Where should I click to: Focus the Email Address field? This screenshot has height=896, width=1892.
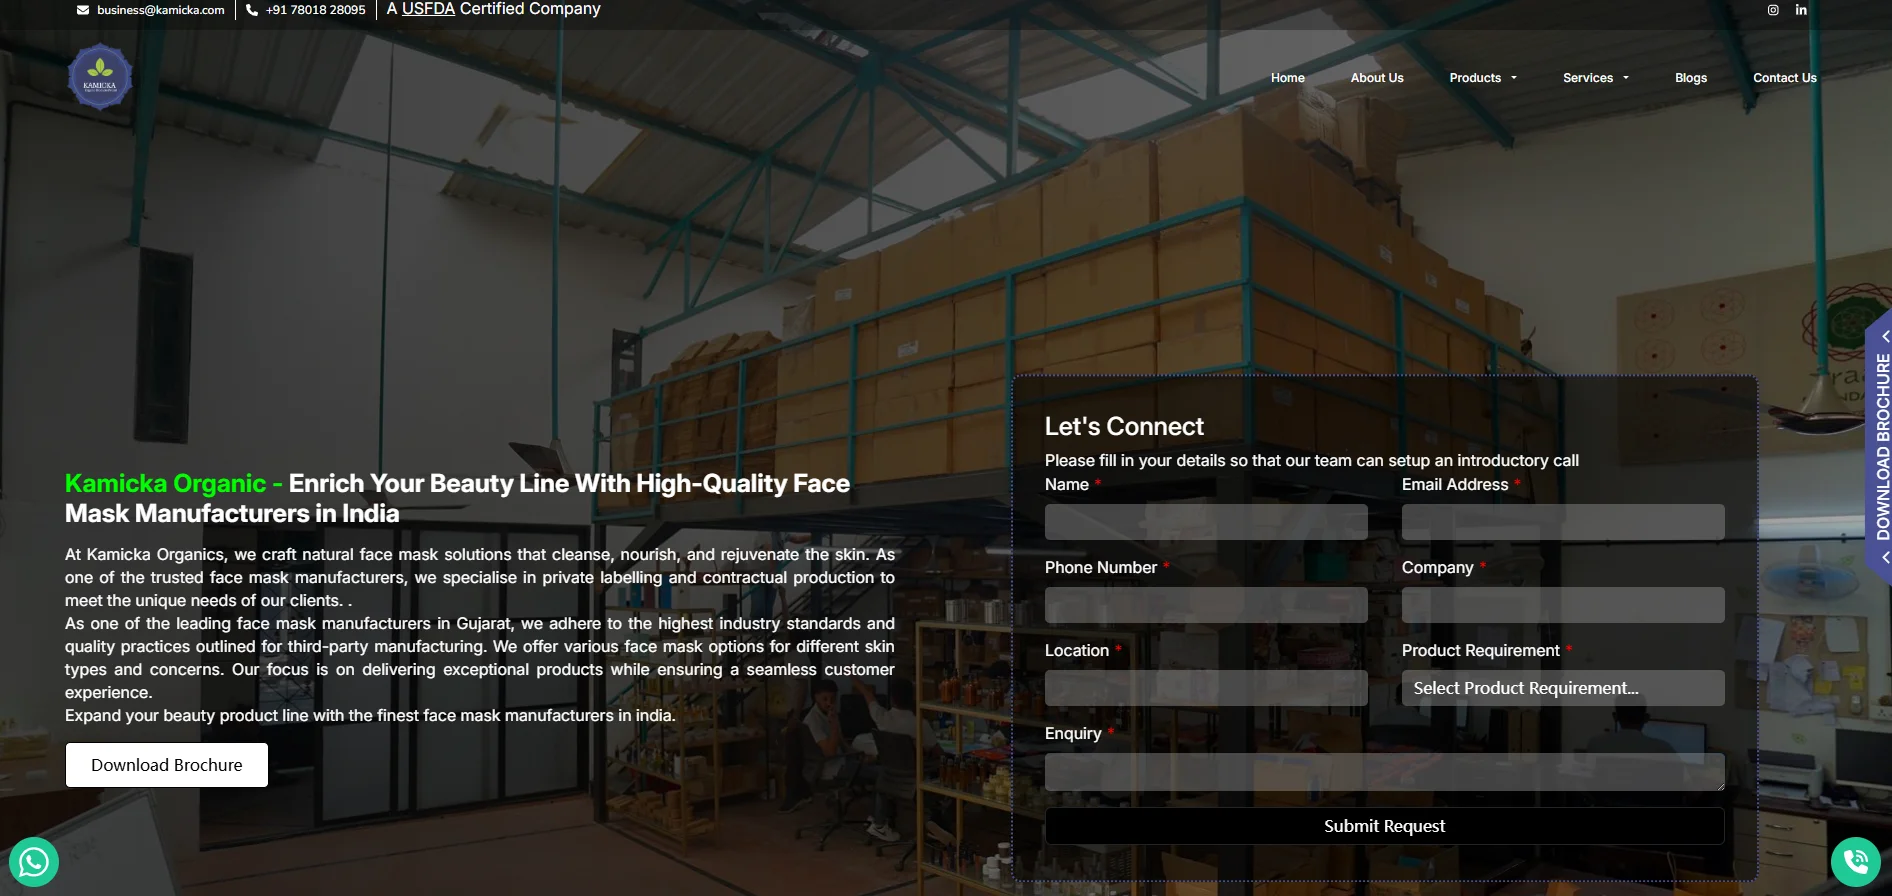[1562, 522]
